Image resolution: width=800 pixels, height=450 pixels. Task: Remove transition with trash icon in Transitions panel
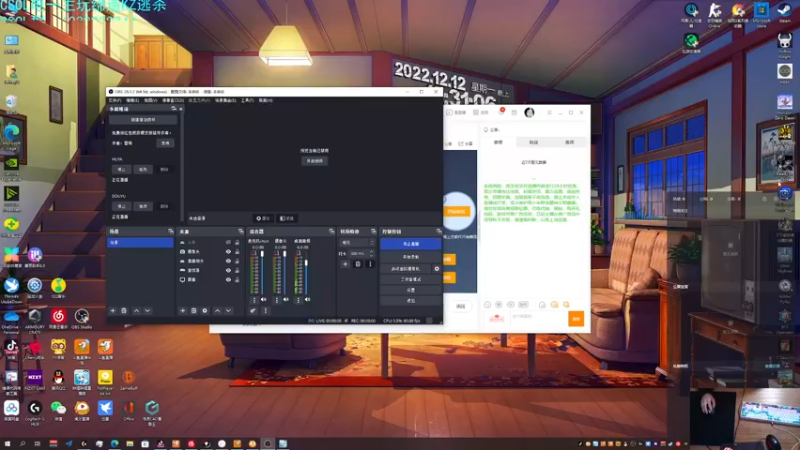coord(358,264)
